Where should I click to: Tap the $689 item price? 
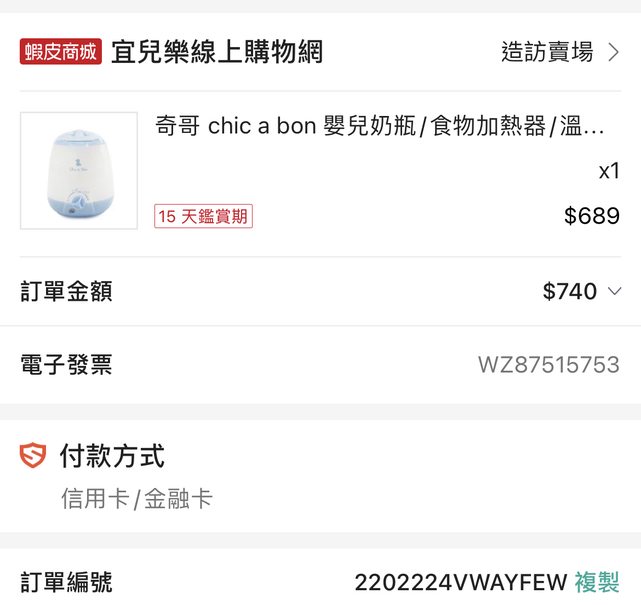pyautogui.click(x=591, y=216)
